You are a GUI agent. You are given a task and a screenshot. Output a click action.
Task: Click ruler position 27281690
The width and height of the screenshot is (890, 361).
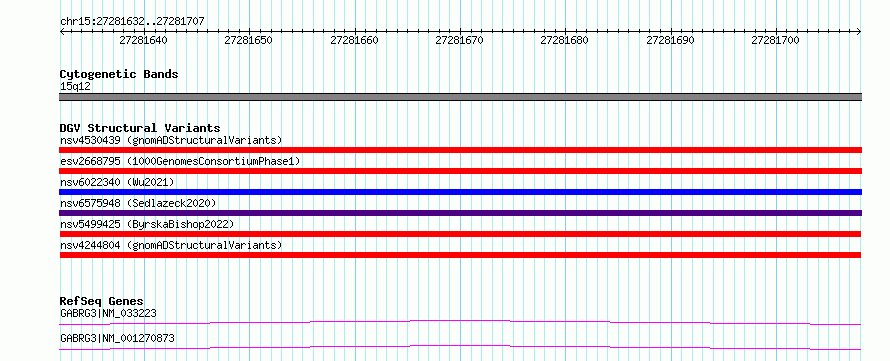pyautogui.click(x=670, y=40)
